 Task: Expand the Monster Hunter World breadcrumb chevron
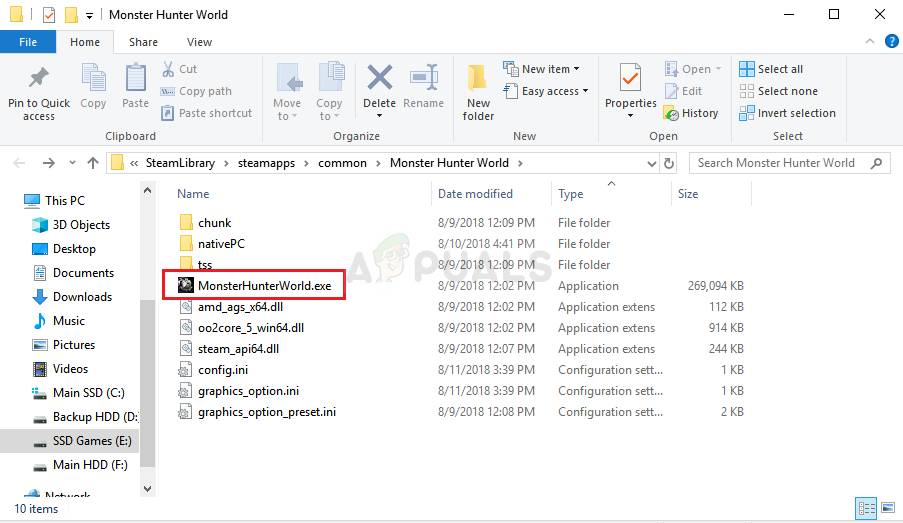point(520,164)
